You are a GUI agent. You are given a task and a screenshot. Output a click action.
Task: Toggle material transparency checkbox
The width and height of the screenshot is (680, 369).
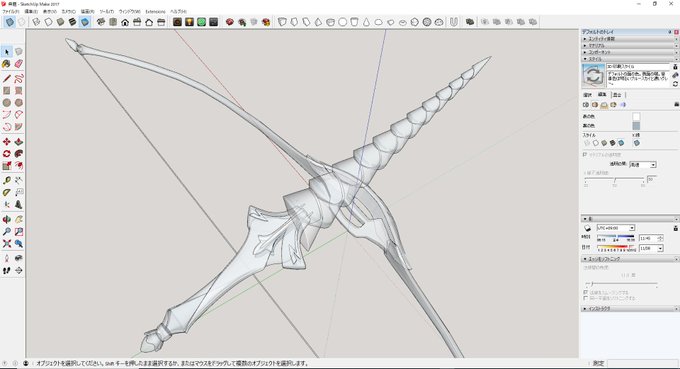click(585, 154)
